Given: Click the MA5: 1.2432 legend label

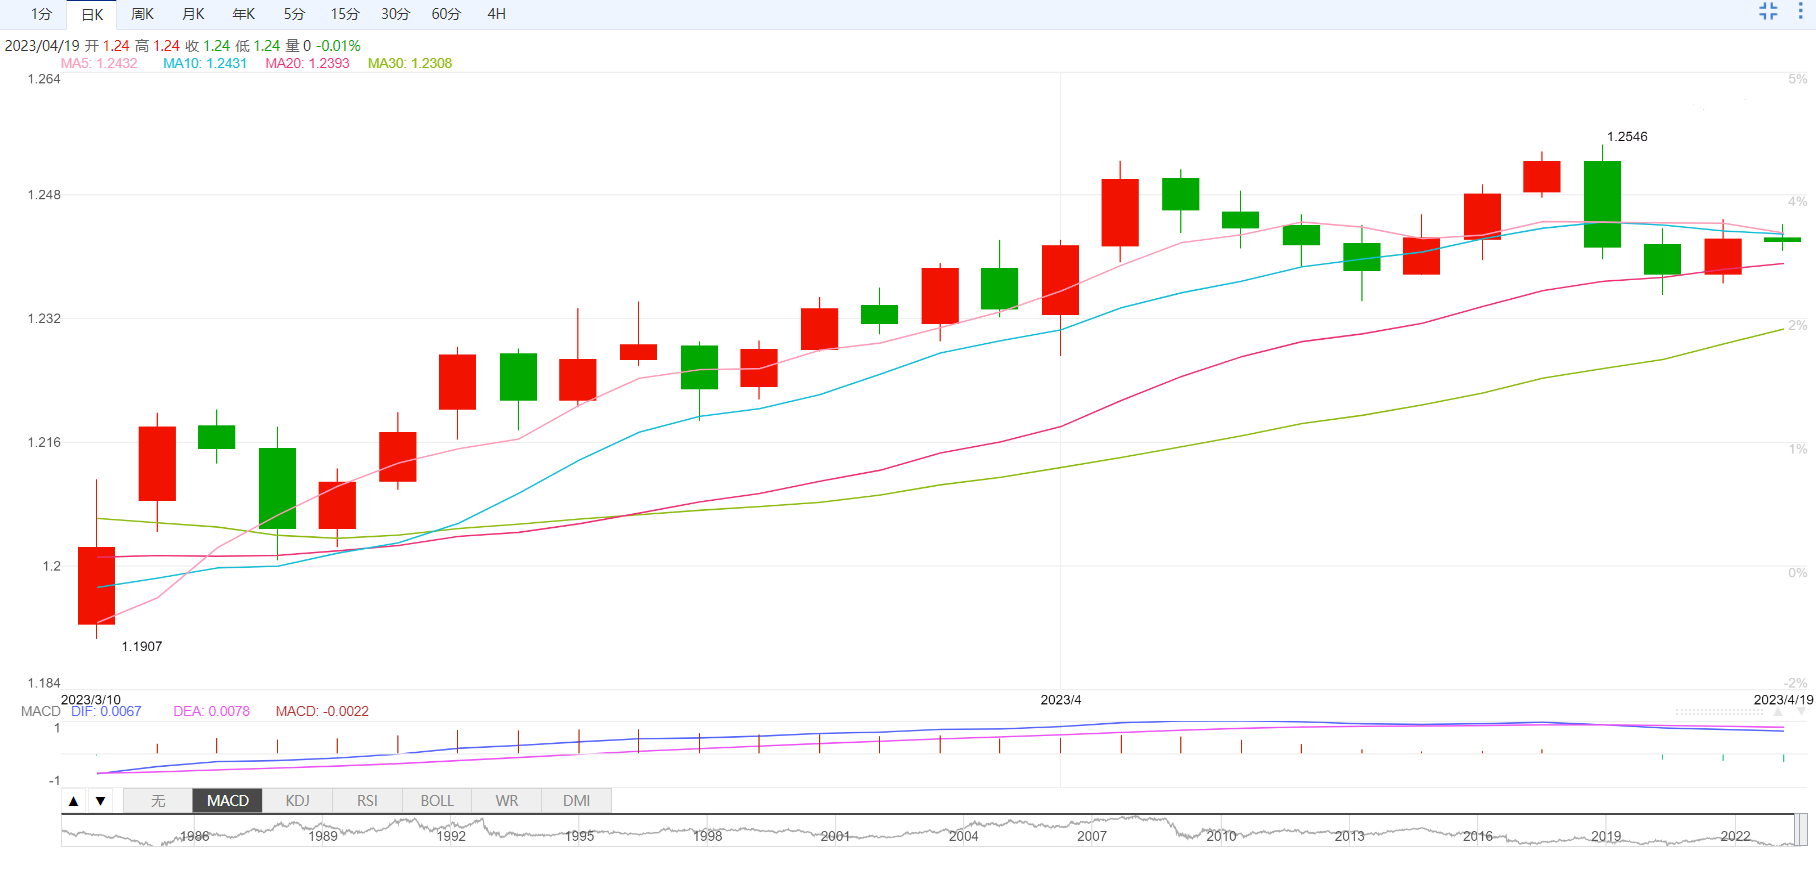Looking at the screenshot, I should point(99,63).
